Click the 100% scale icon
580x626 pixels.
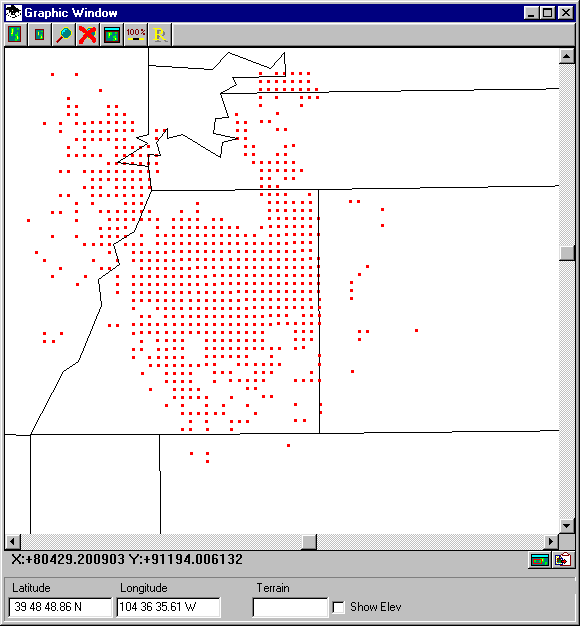136,35
